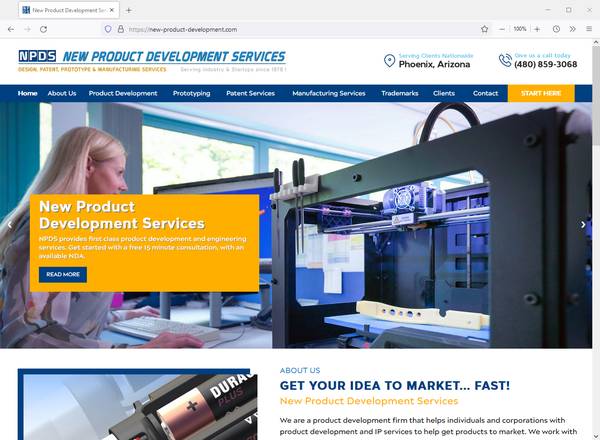Click the URL address bar
The width and height of the screenshot is (600, 440).
pos(300,29)
